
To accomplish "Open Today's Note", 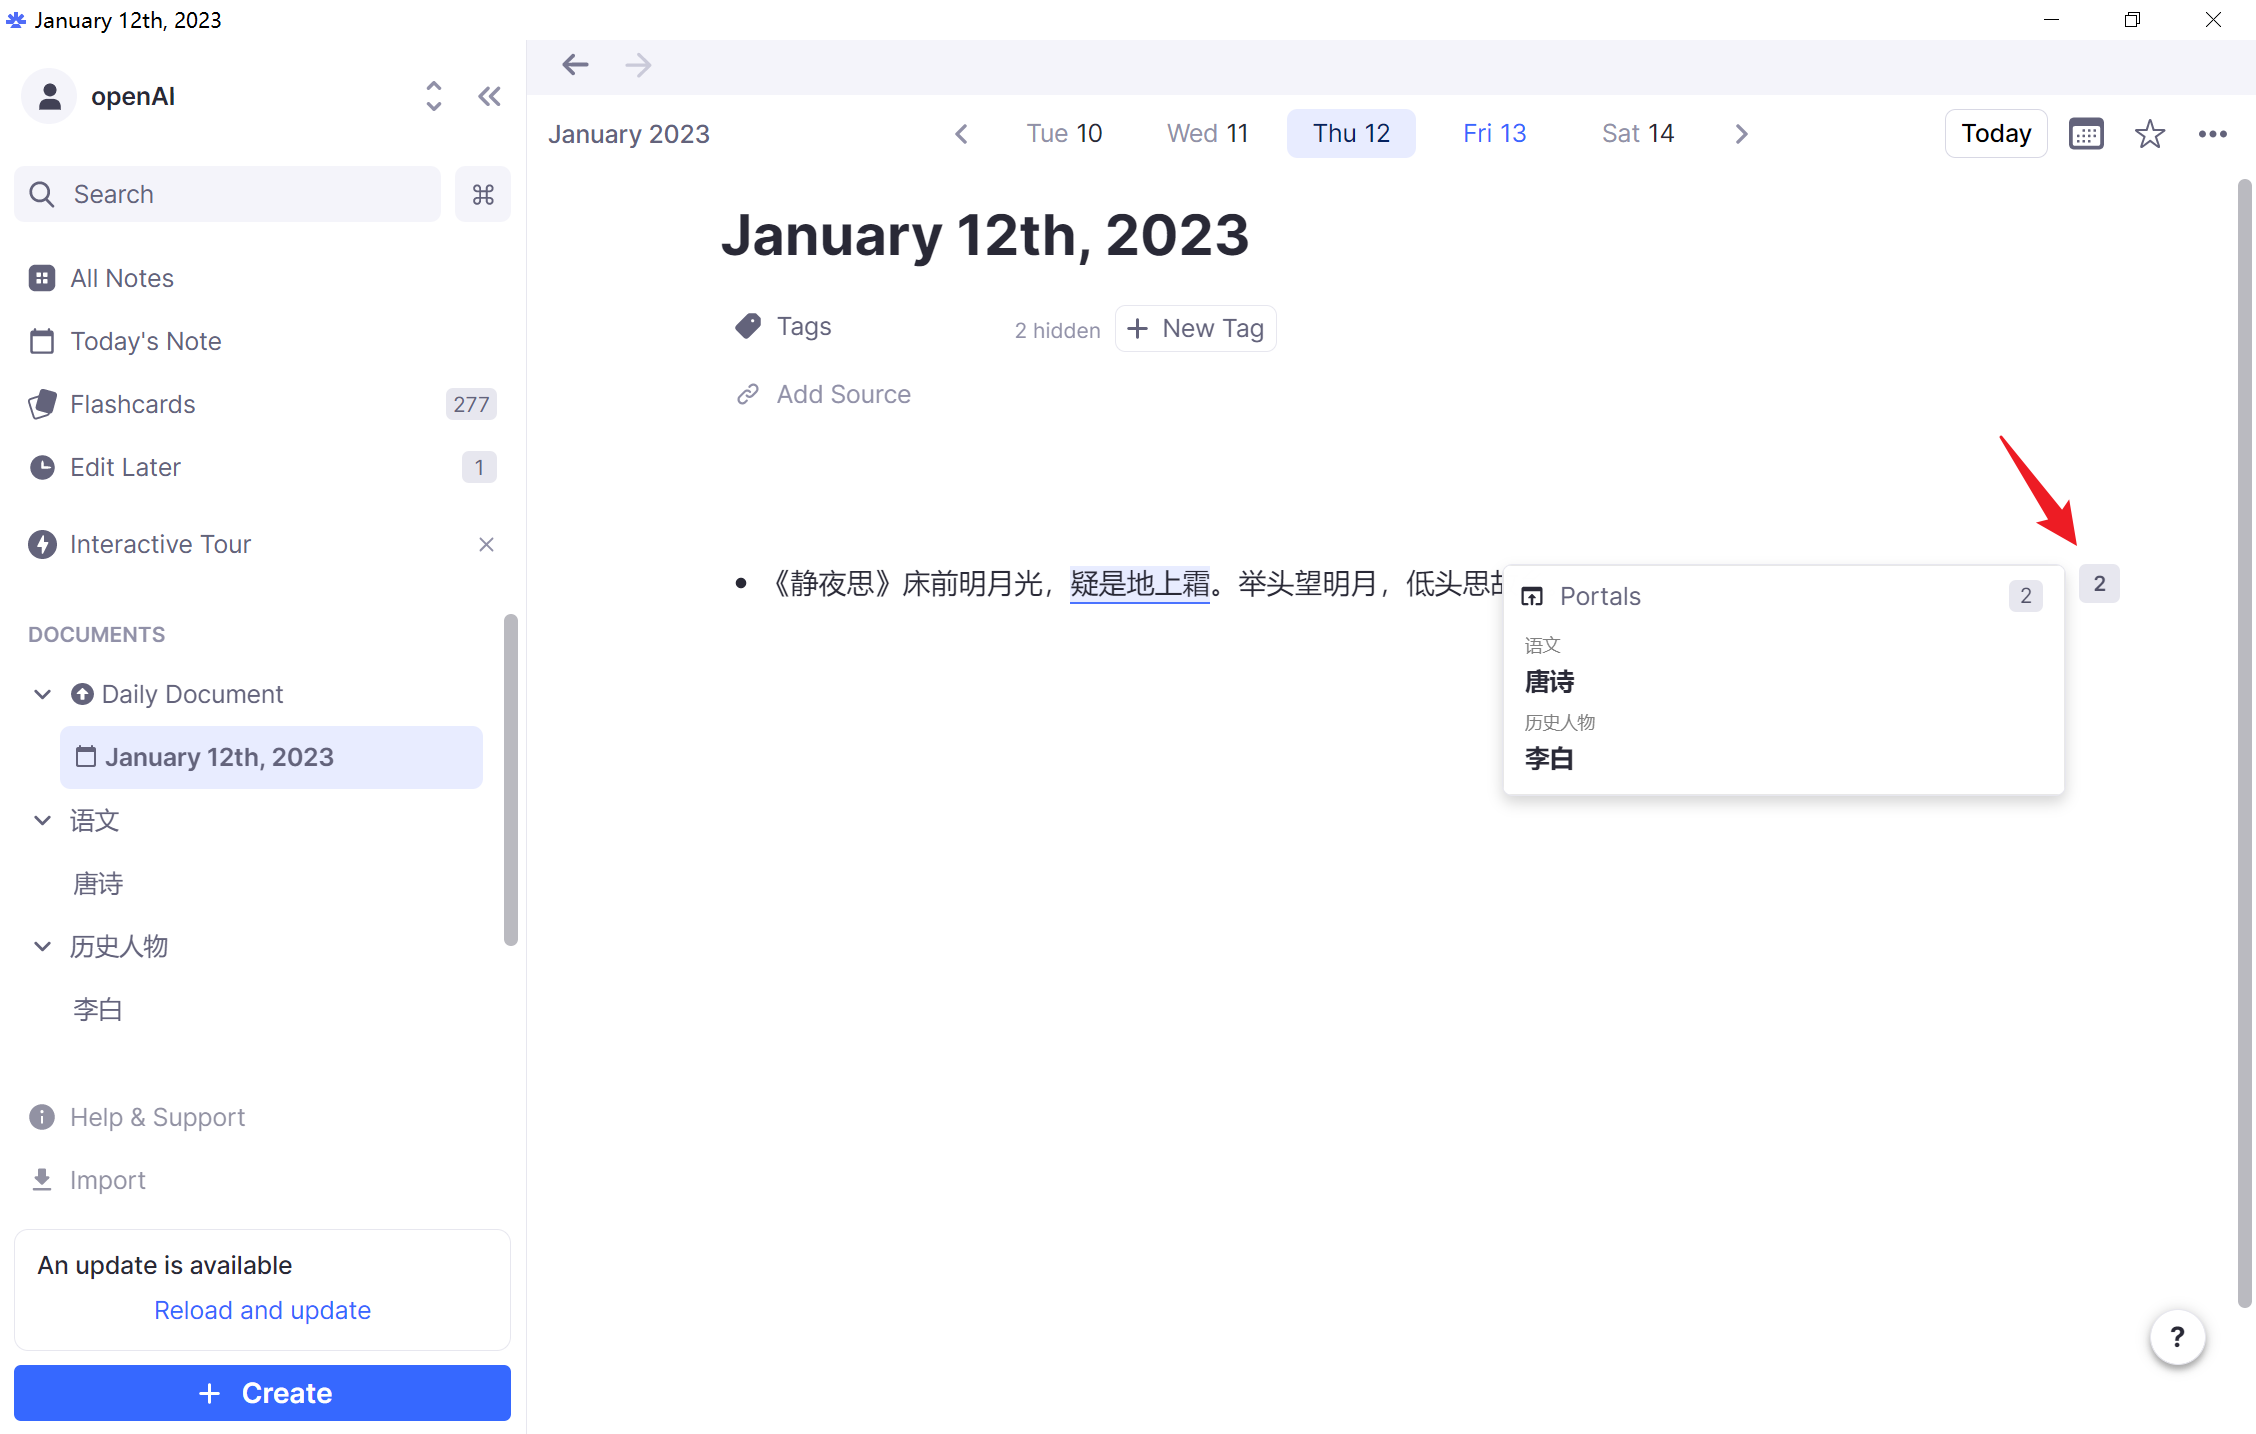I will pyautogui.click(x=145, y=340).
